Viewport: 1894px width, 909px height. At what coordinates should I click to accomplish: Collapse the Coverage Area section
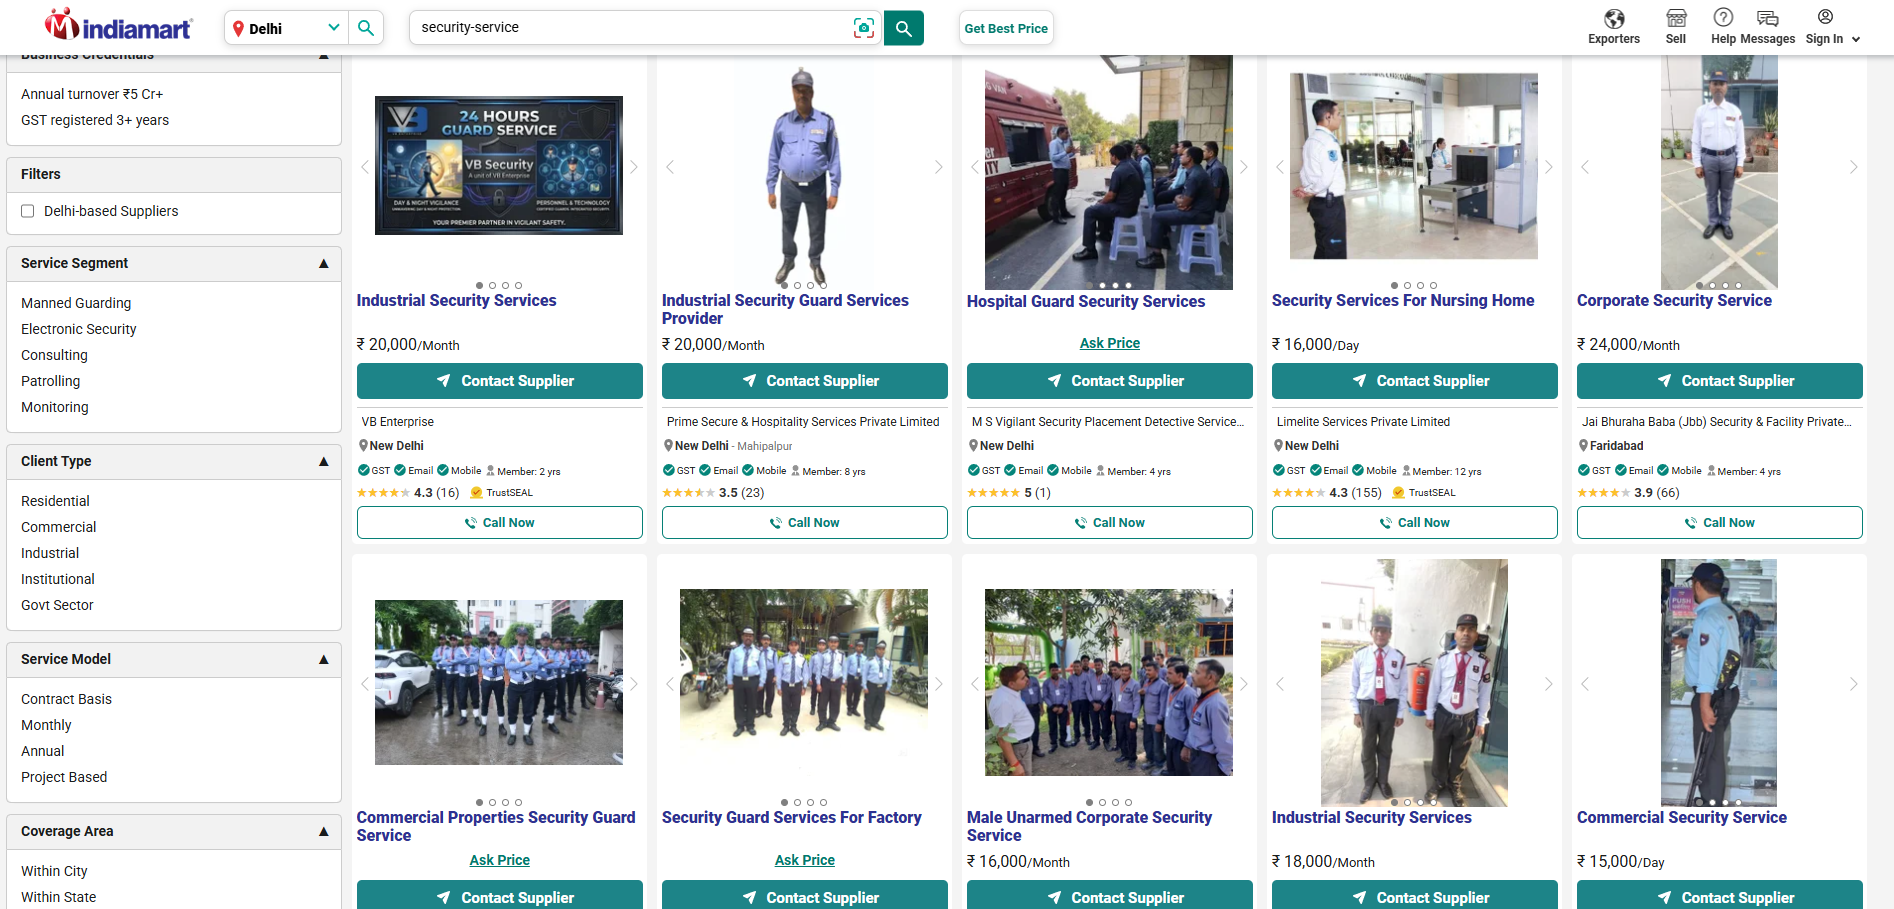324,831
